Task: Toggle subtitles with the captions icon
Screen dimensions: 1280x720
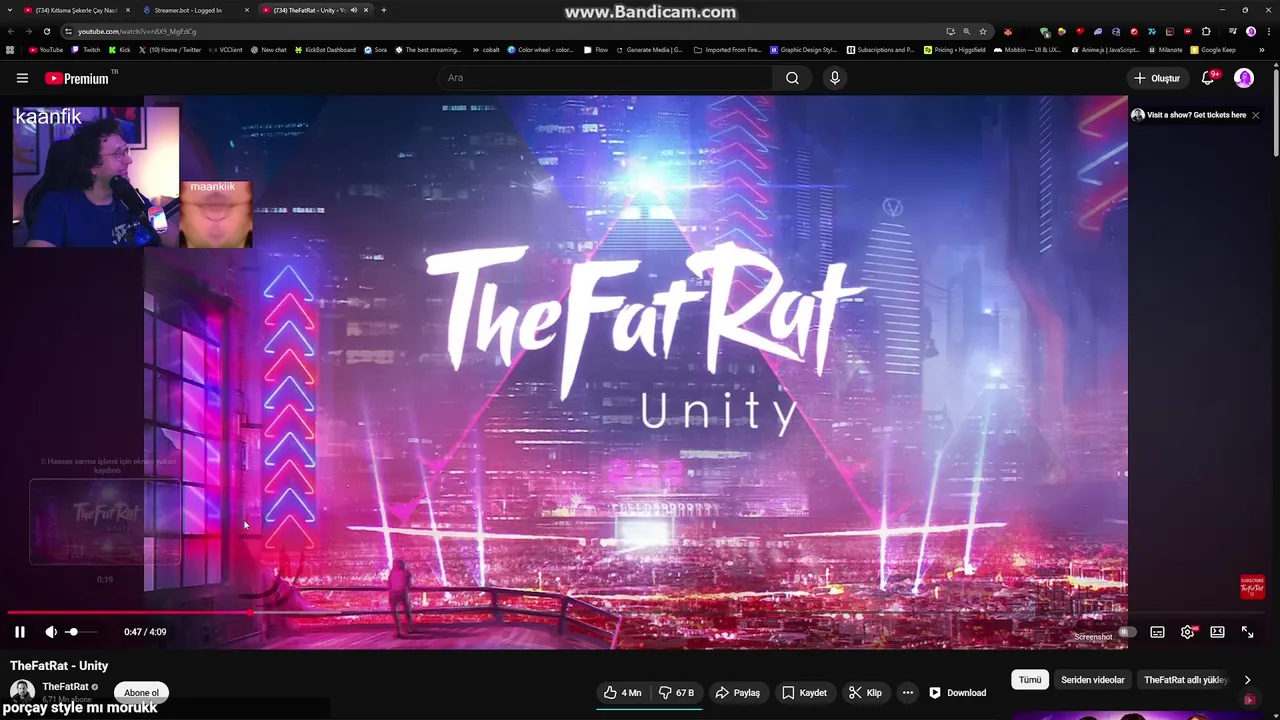Action: (x=1157, y=632)
